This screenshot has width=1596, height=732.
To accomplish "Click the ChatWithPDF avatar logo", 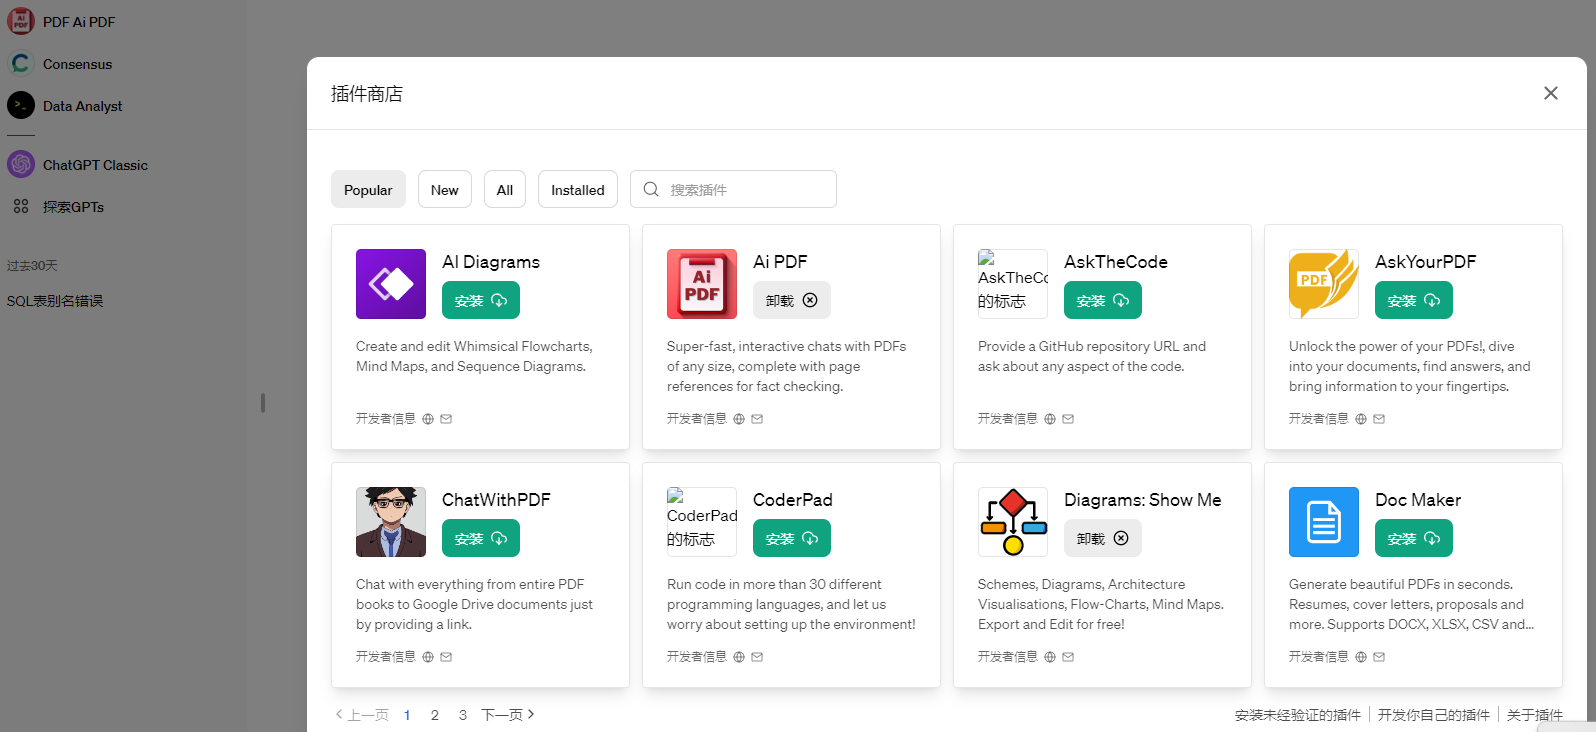I will click(391, 522).
